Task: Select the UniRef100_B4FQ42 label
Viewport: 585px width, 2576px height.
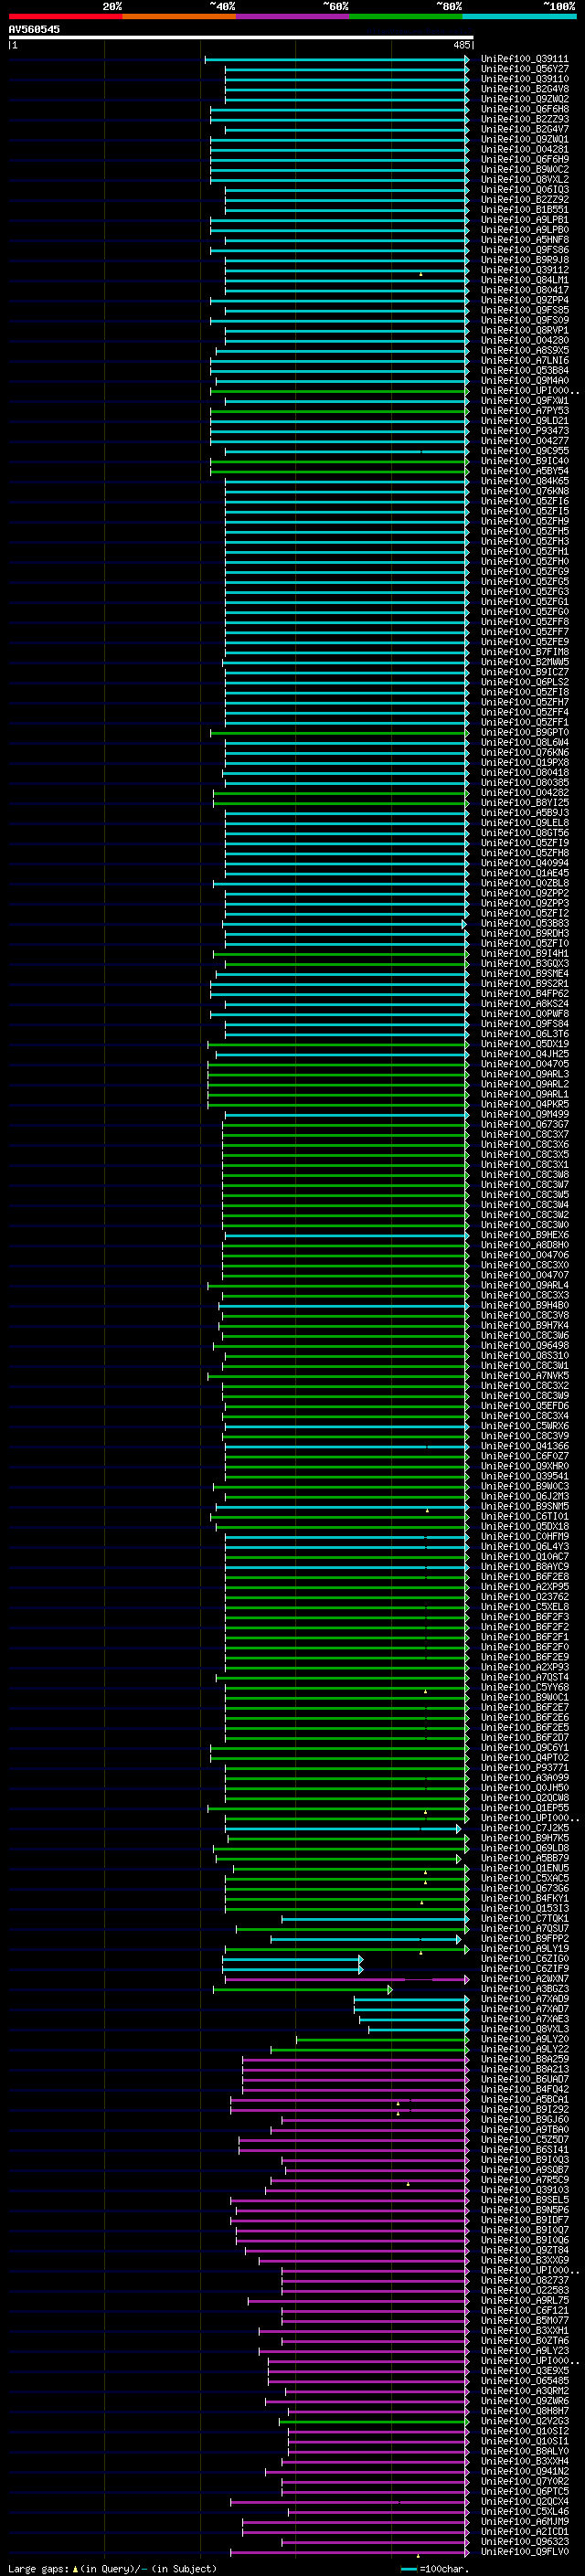Action: pos(525,2089)
